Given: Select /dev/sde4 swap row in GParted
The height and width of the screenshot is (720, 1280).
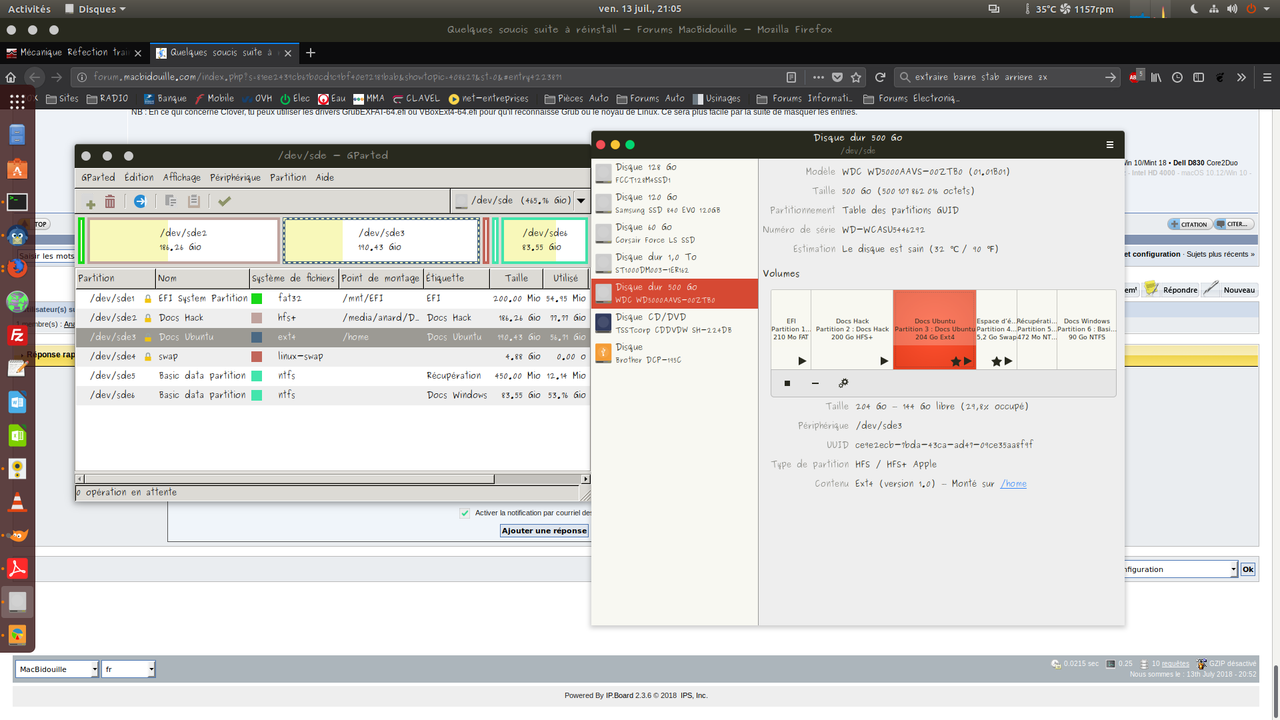Looking at the screenshot, I should click(332, 356).
